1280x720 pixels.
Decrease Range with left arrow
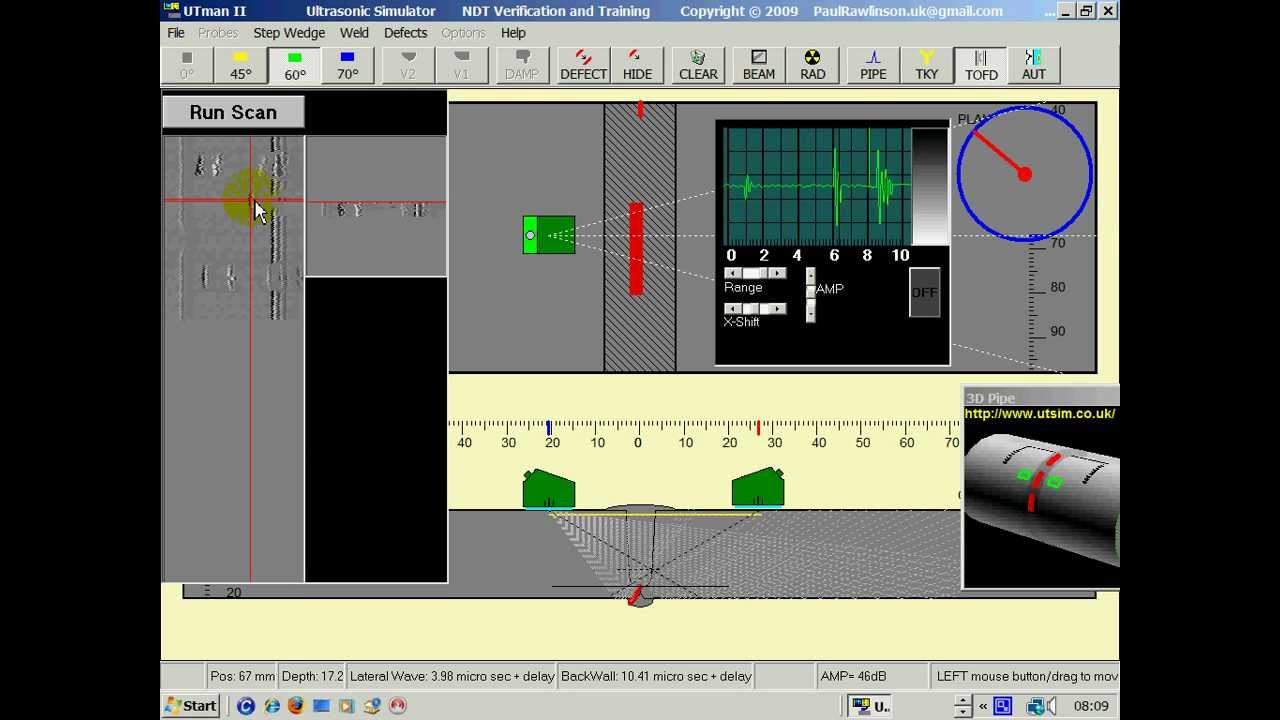[732, 273]
